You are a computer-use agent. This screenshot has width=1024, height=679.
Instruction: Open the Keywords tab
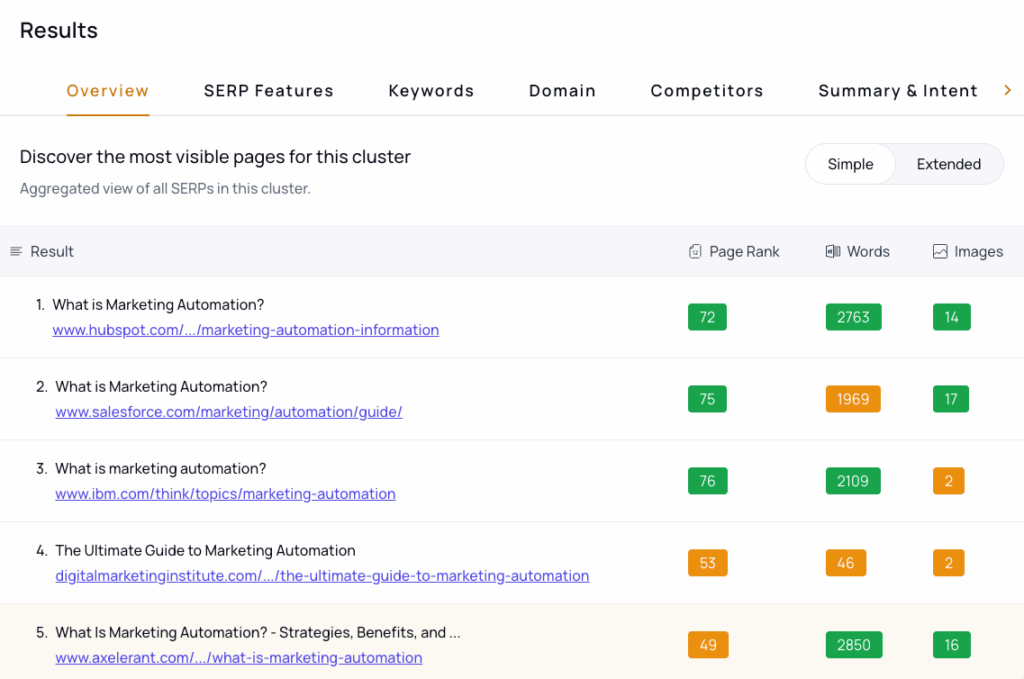tap(431, 91)
